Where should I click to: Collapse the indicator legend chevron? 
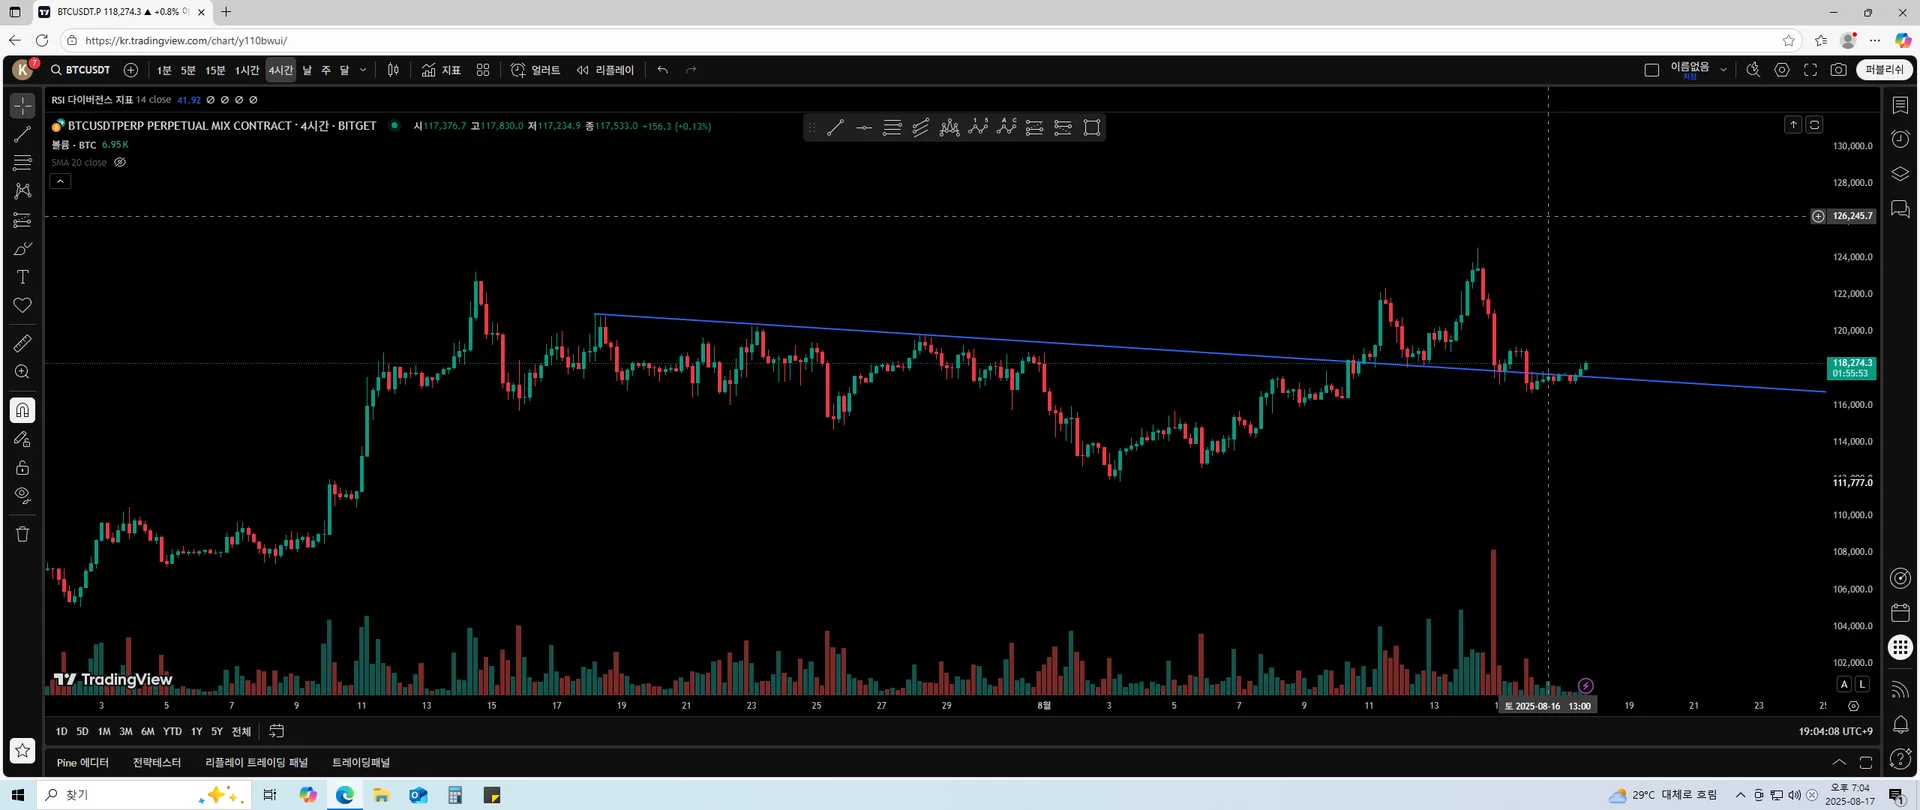61,181
